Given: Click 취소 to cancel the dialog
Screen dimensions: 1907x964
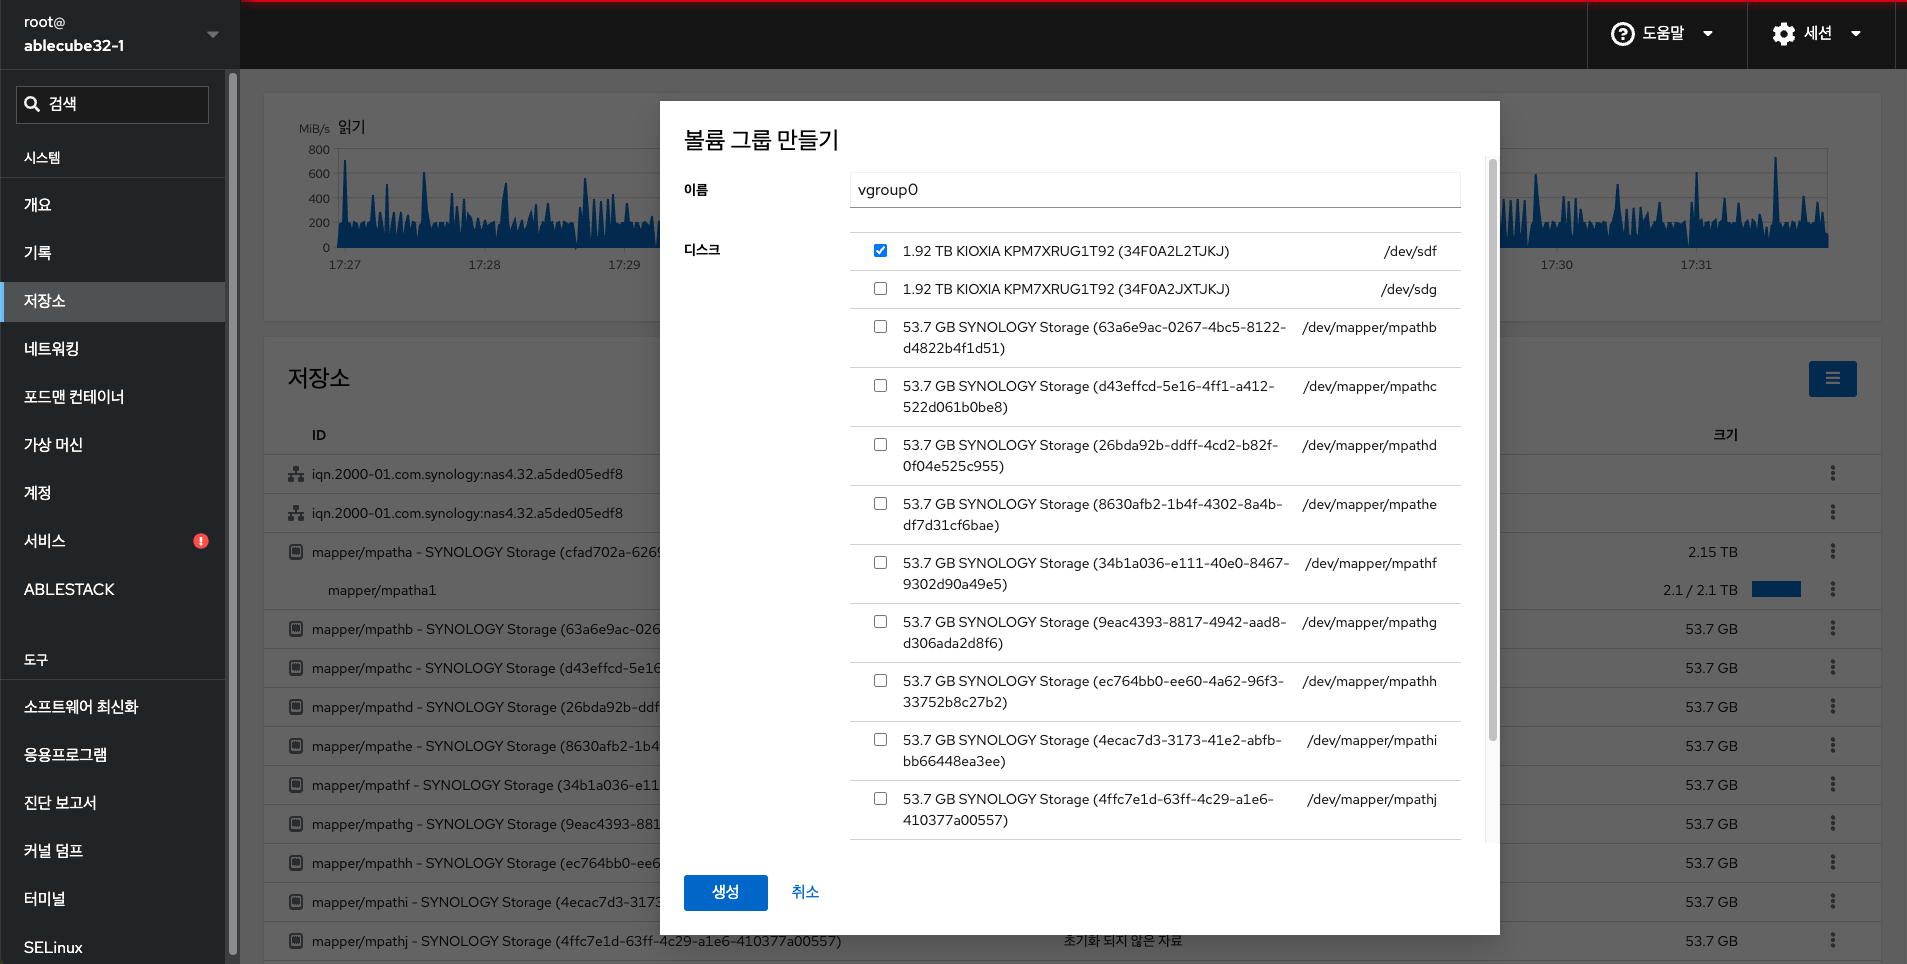Looking at the screenshot, I should click(805, 892).
